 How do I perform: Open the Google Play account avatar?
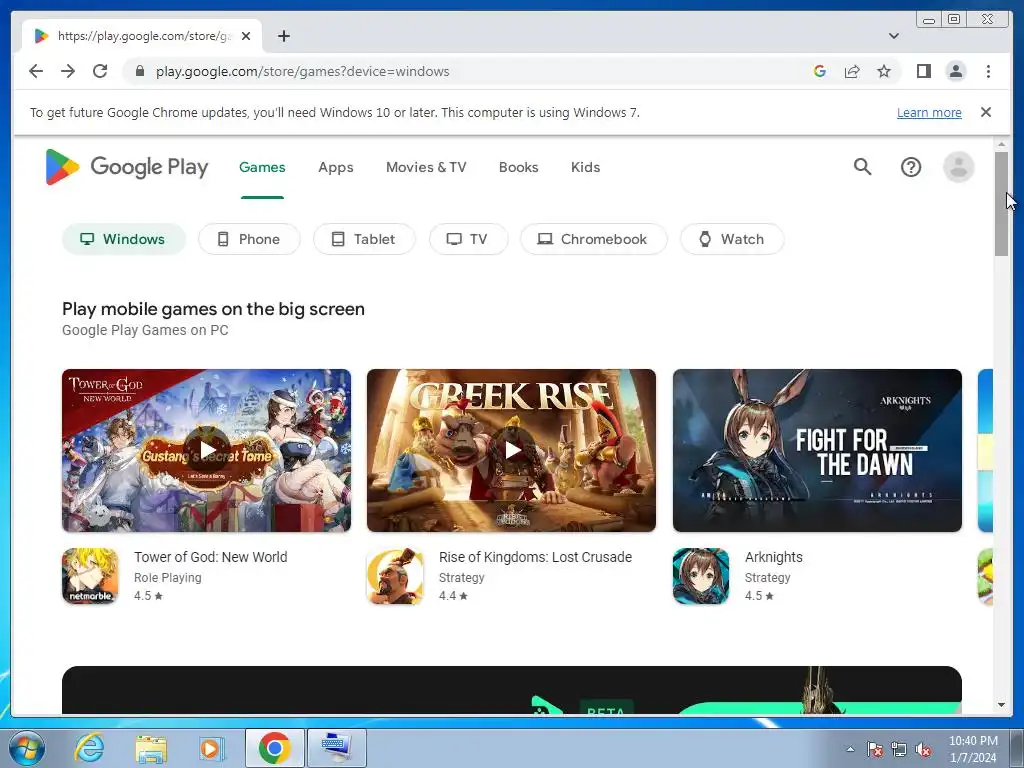tap(958, 167)
